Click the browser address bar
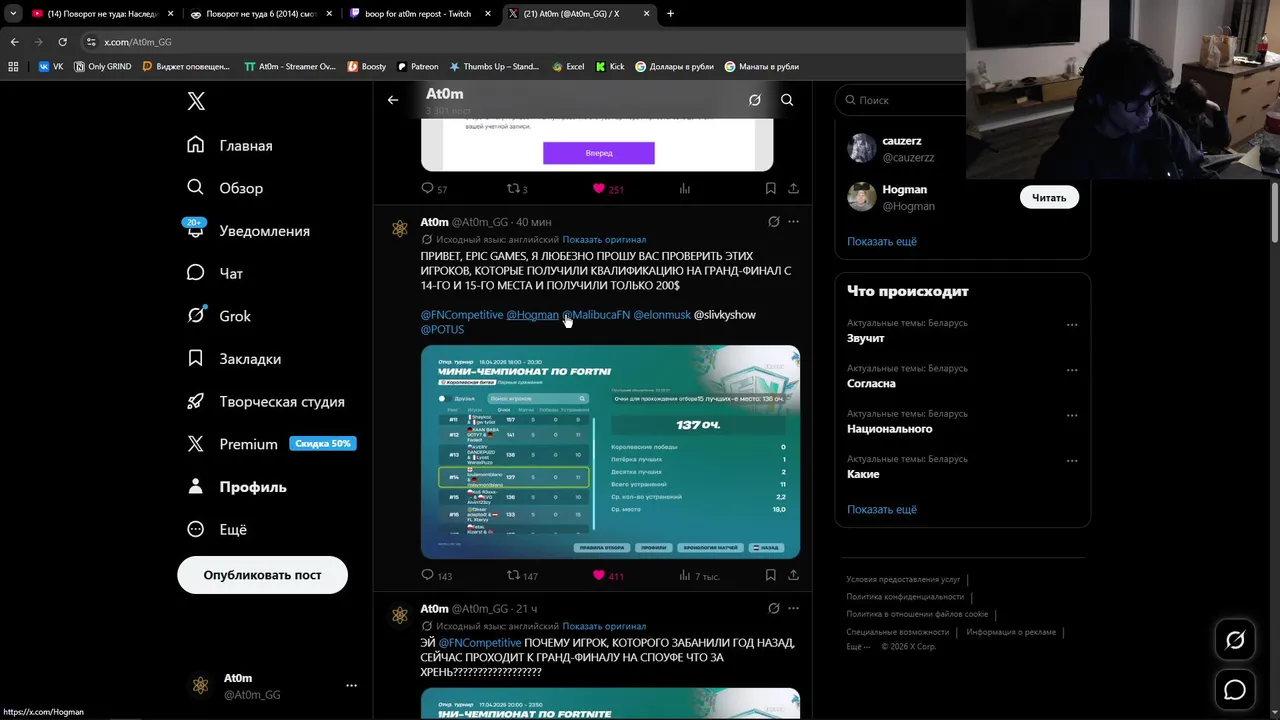Screen dimensions: 1280x720 [520, 42]
